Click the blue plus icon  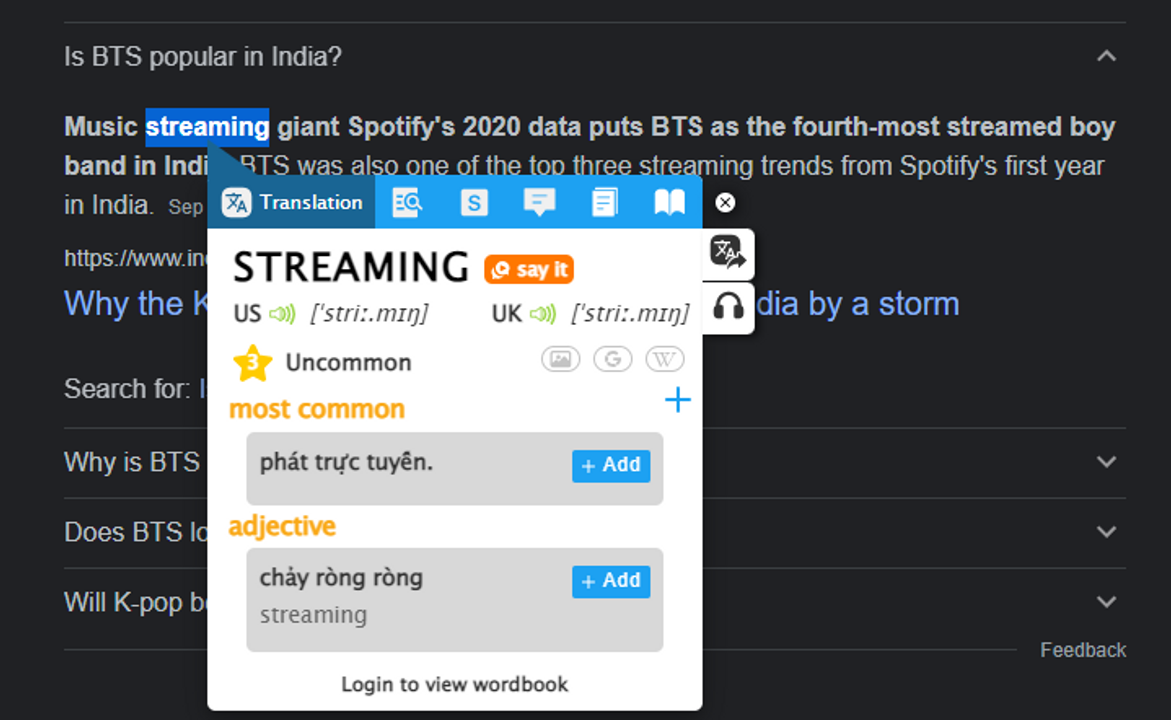678,401
